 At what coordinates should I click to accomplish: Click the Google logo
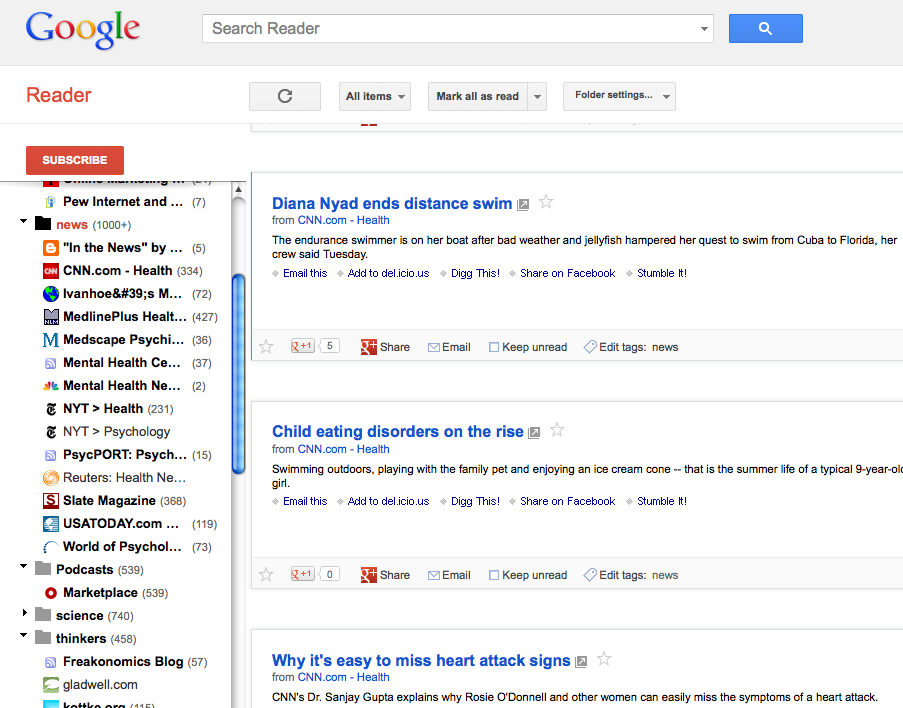82,29
